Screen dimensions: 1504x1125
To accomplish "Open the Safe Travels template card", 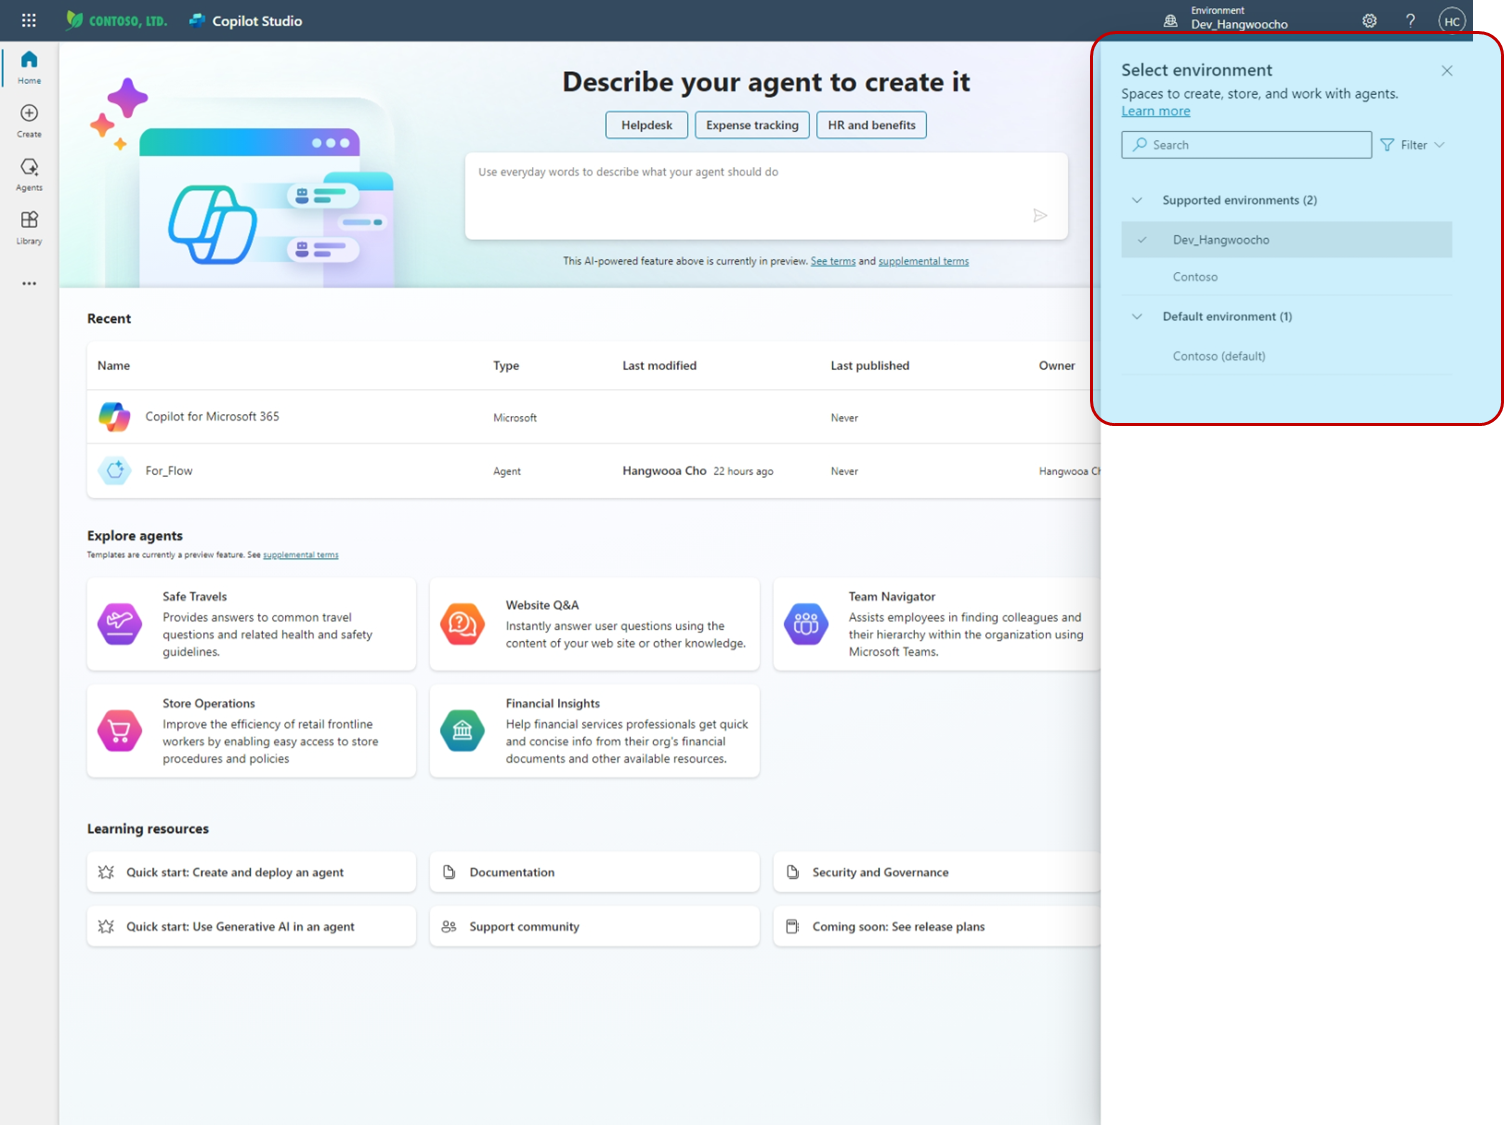I will 251,624.
